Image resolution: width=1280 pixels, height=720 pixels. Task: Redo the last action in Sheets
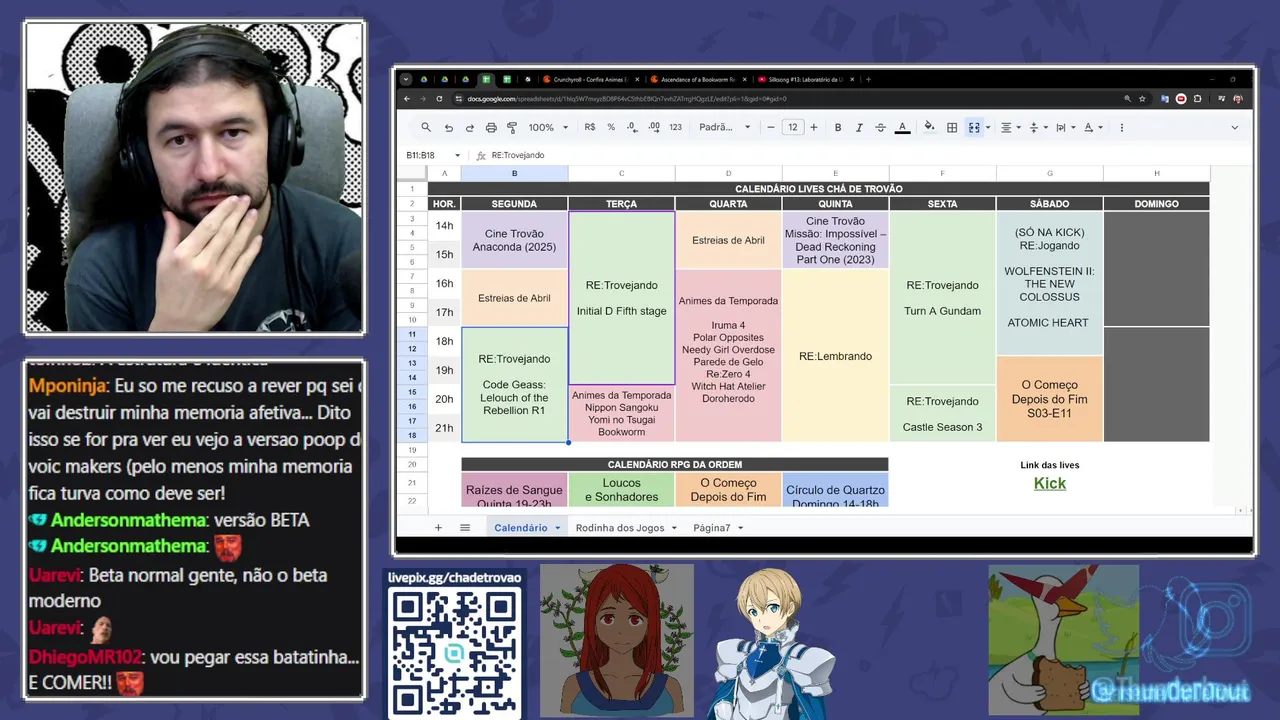point(469,127)
